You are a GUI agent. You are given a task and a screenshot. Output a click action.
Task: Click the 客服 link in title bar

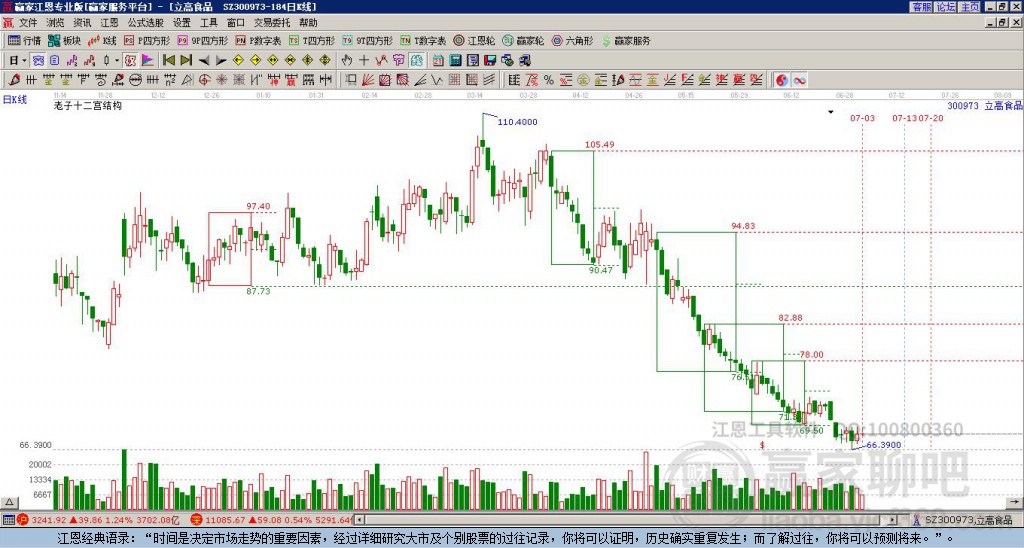pyautogui.click(x=921, y=7)
